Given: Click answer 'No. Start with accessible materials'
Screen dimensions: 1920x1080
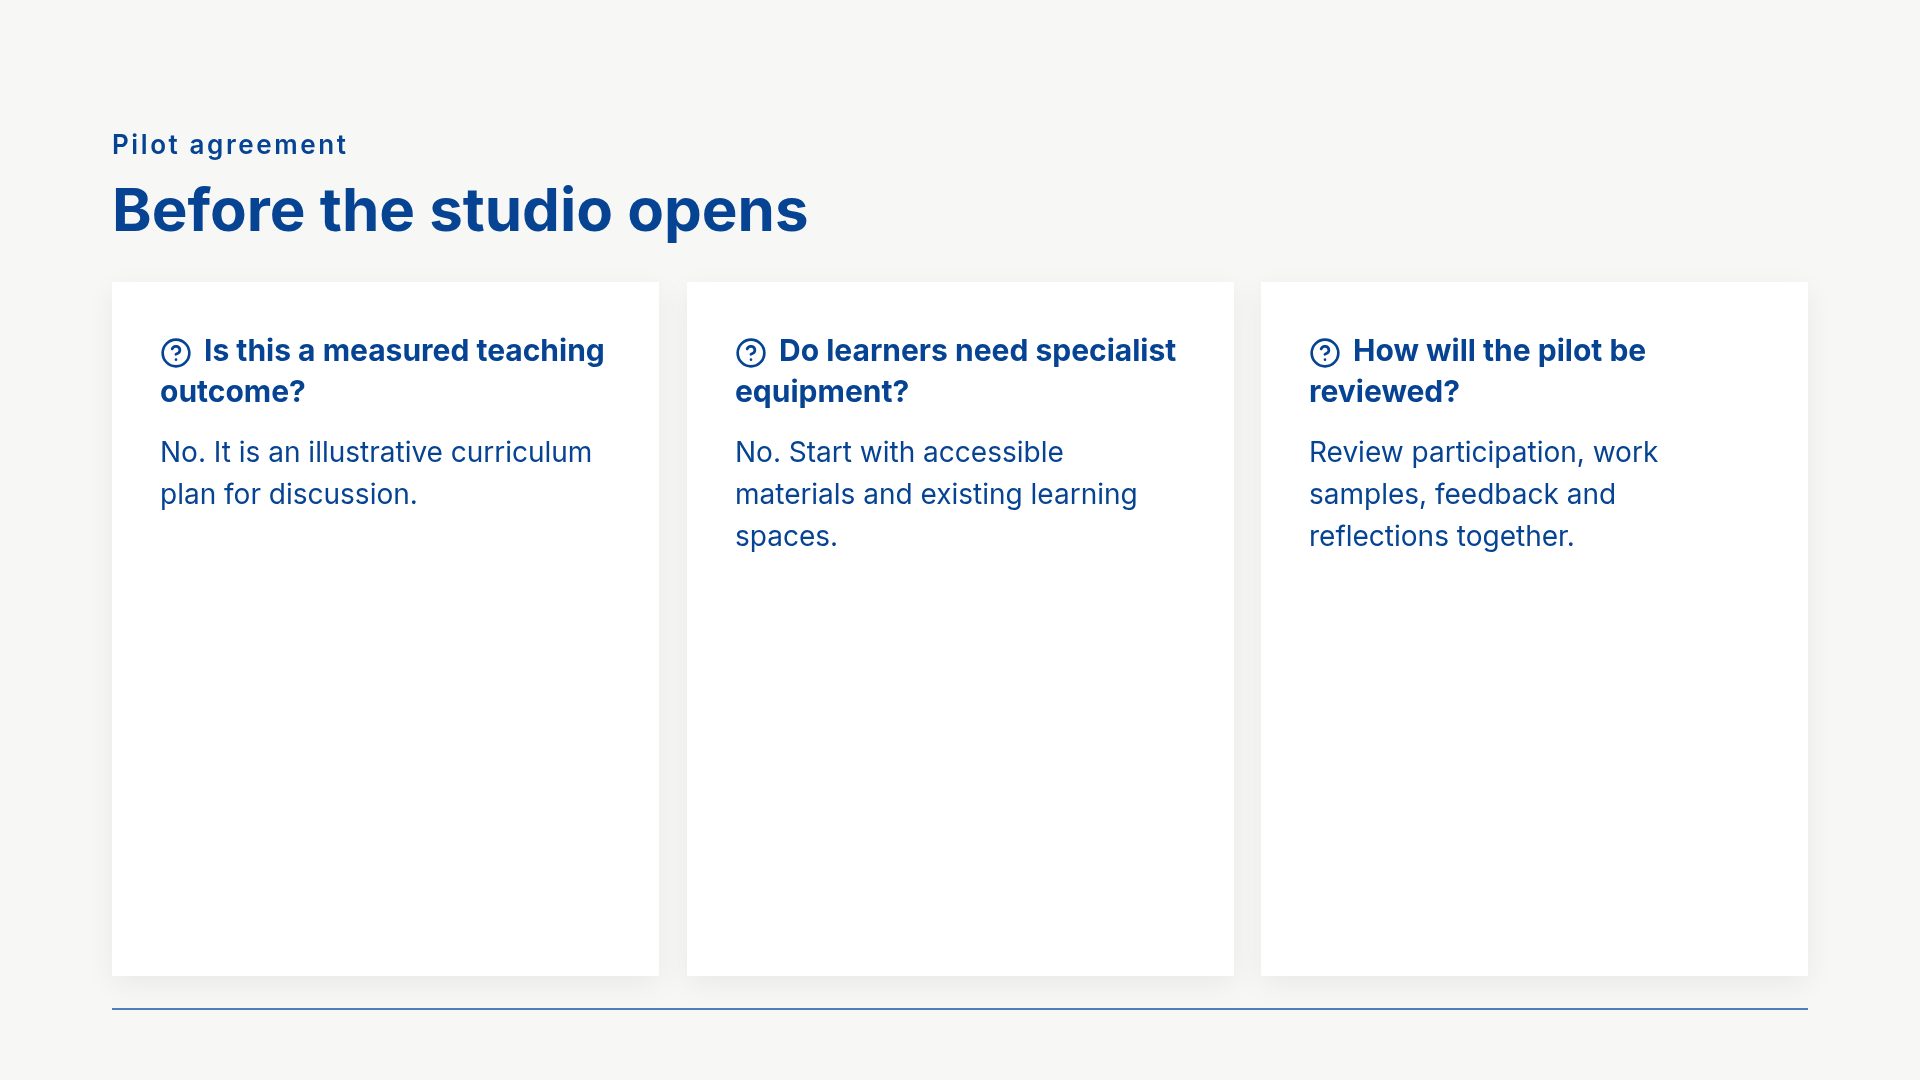Looking at the screenshot, I should click(x=936, y=494).
